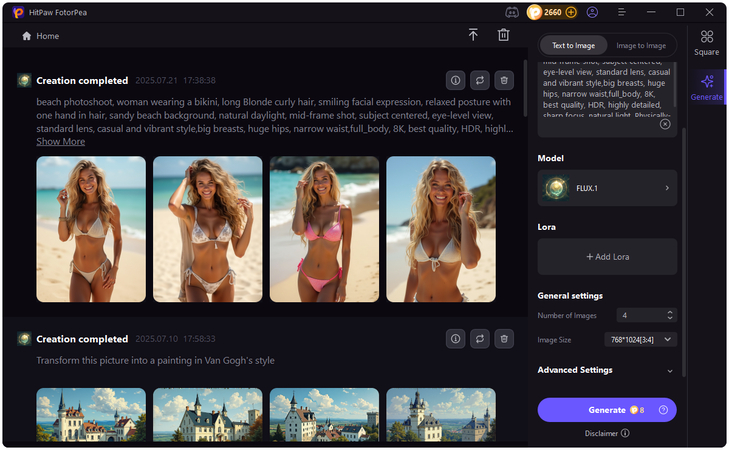Screen dimensions: 729x450
Task: Click the avatar icon beside the first Creation completed
Action: pos(24,80)
